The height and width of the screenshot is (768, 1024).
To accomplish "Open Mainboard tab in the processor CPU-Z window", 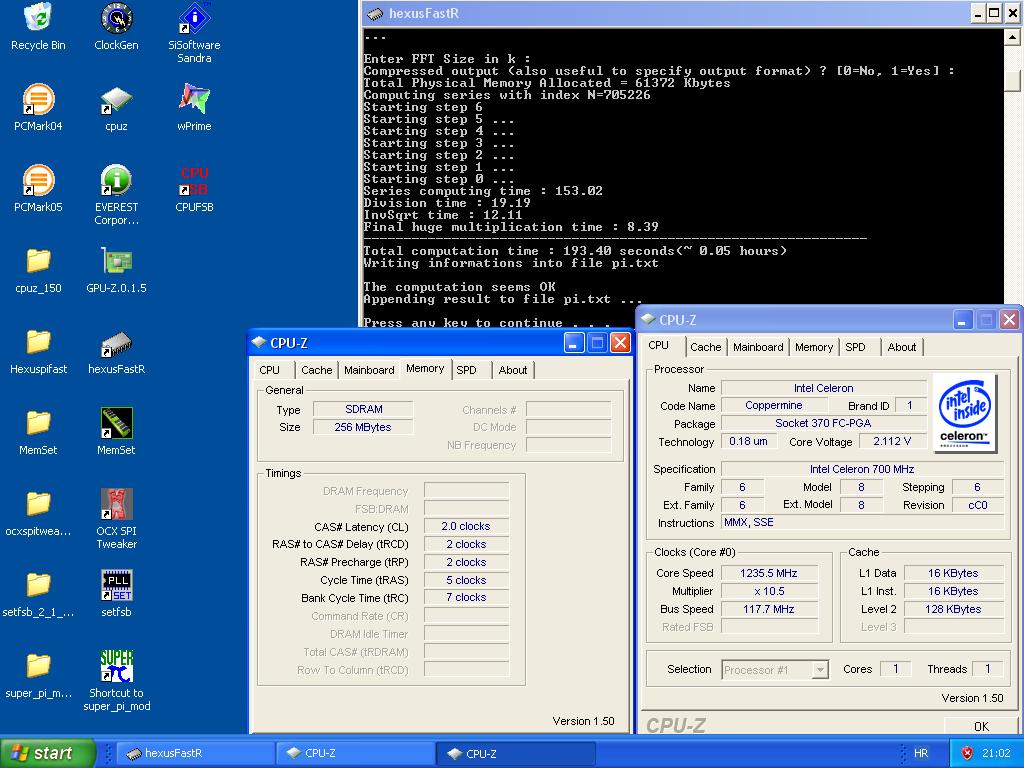I will pos(758,347).
